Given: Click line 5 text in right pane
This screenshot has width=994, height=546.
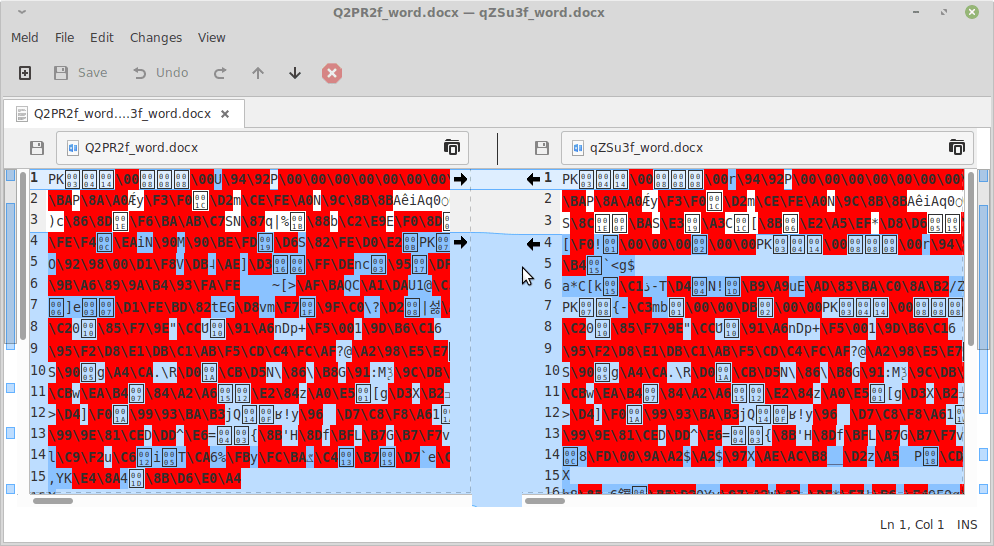Looking at the screenshot, I should tap(598, 265).
